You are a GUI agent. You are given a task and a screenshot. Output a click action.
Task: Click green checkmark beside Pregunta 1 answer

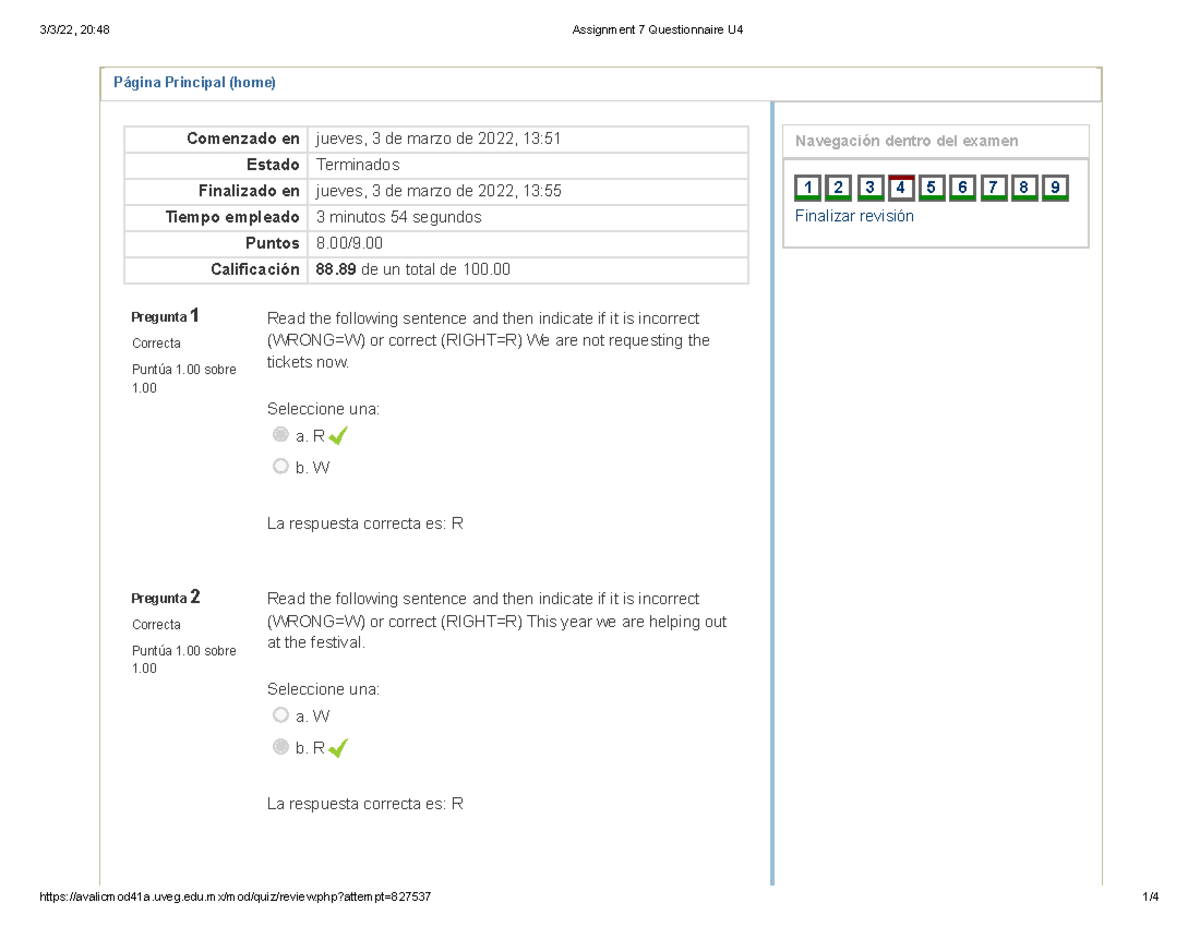tap(338, 436)
